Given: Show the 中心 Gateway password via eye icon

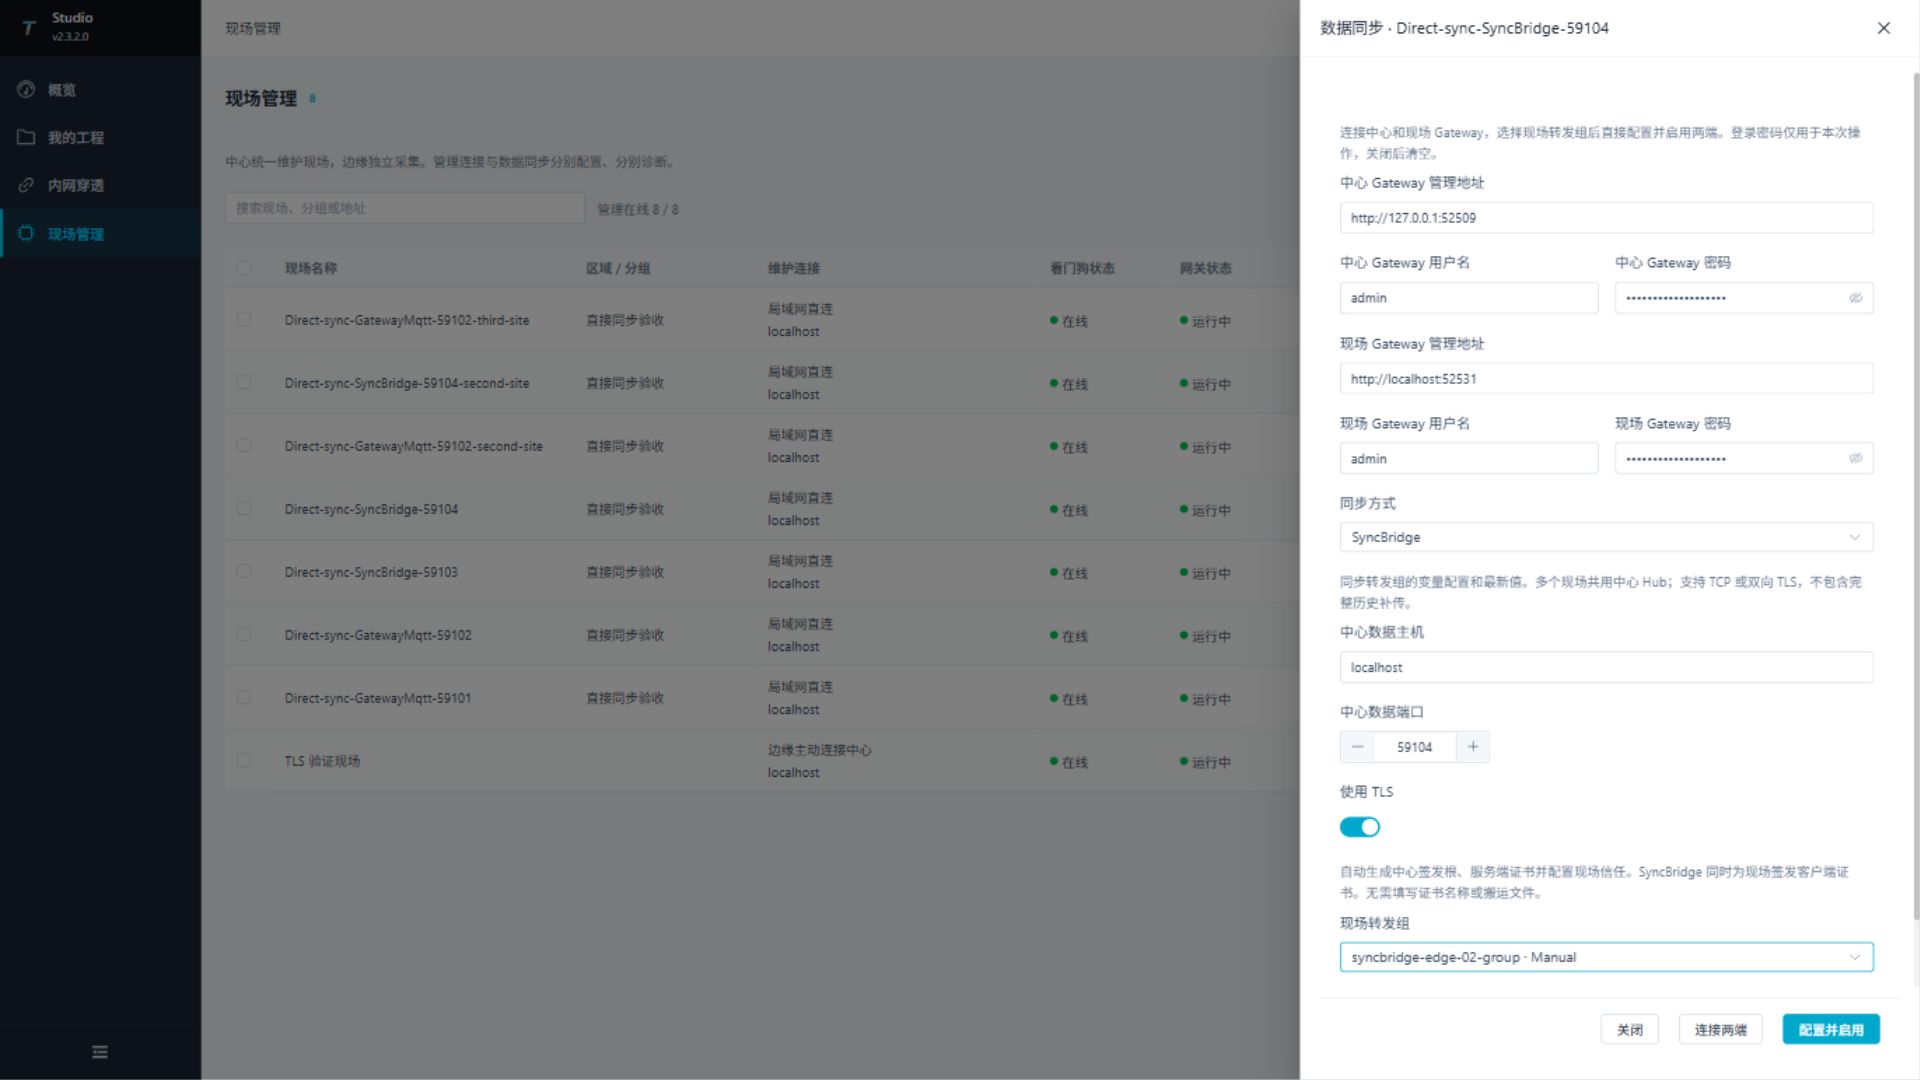Looking at the screenshot, I should (x=1856, y=298).
